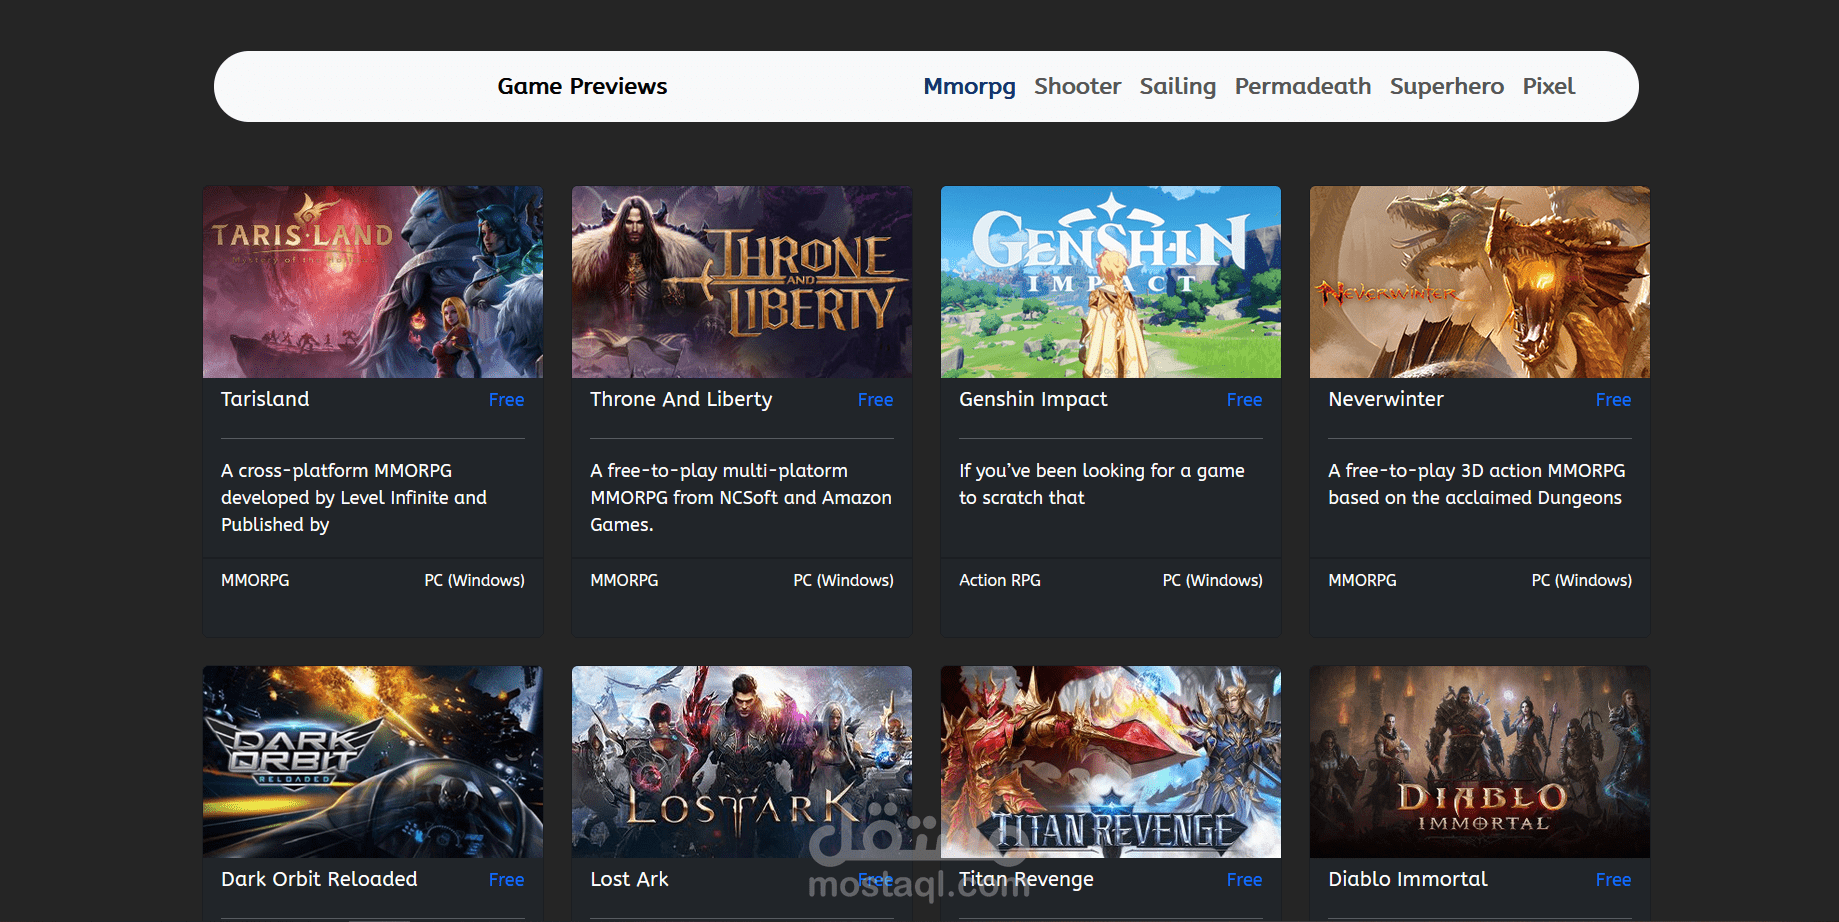1839x922 pixels.
Task: Open the Neverwinter game page
Action: tap(1385, 399)
